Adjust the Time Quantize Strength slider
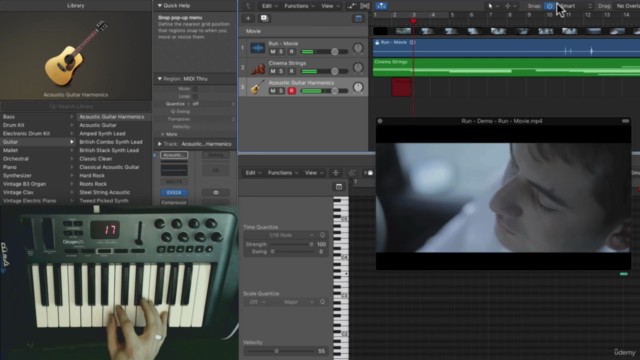 (x=291, y=244)
